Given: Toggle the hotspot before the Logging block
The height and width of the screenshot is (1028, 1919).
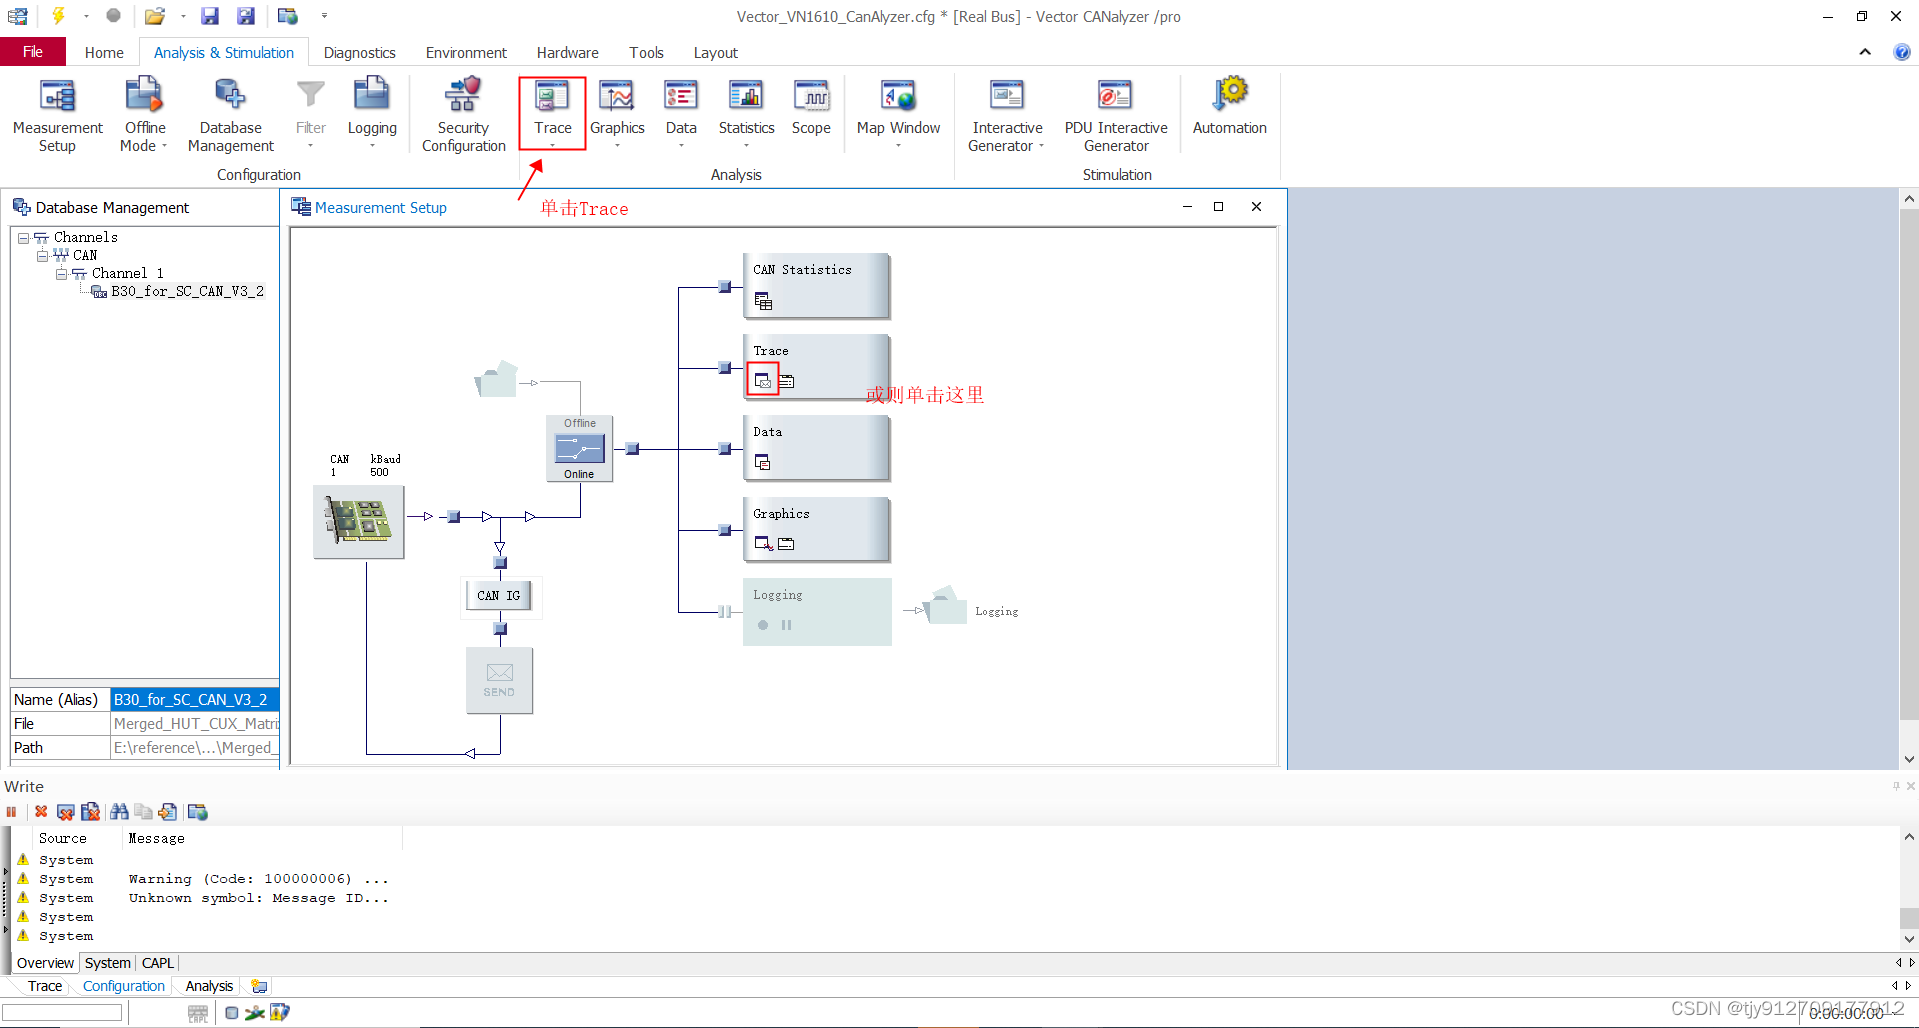Looking at the screenshot, I should pos(724,611).
